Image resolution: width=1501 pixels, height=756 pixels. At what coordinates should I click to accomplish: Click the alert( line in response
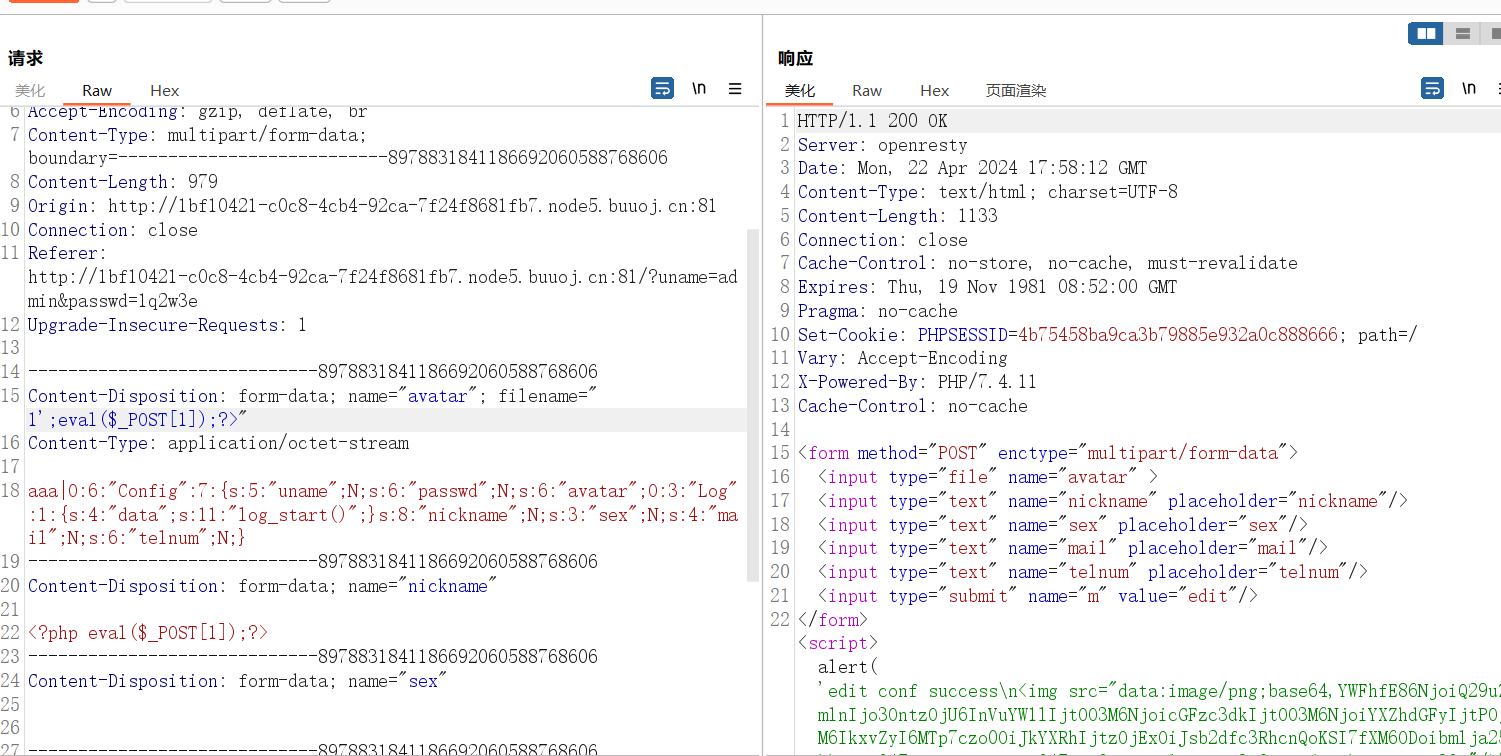click(847, 667)
